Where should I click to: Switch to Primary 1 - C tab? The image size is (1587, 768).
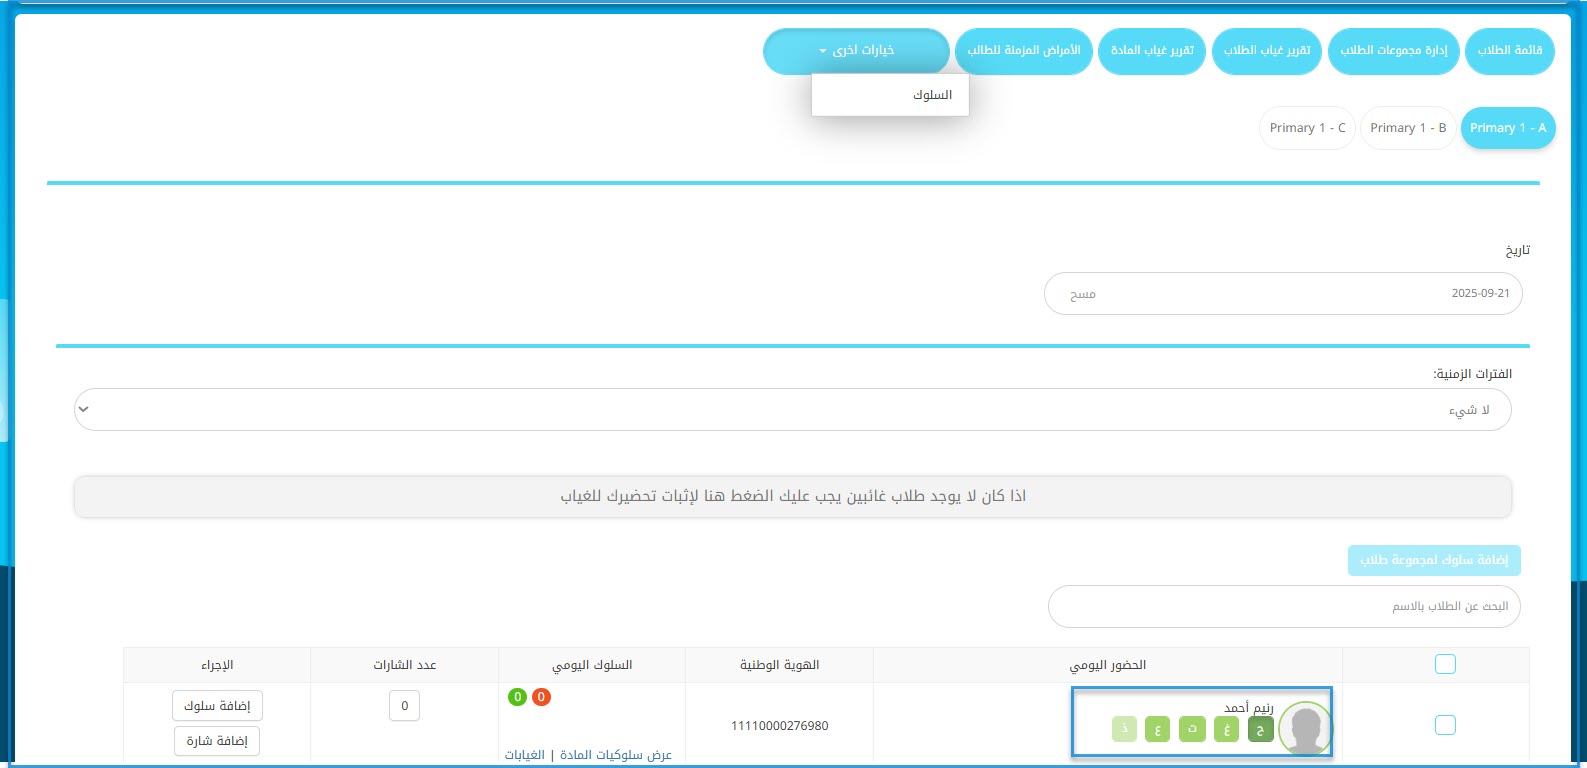tap(1307, 128)
